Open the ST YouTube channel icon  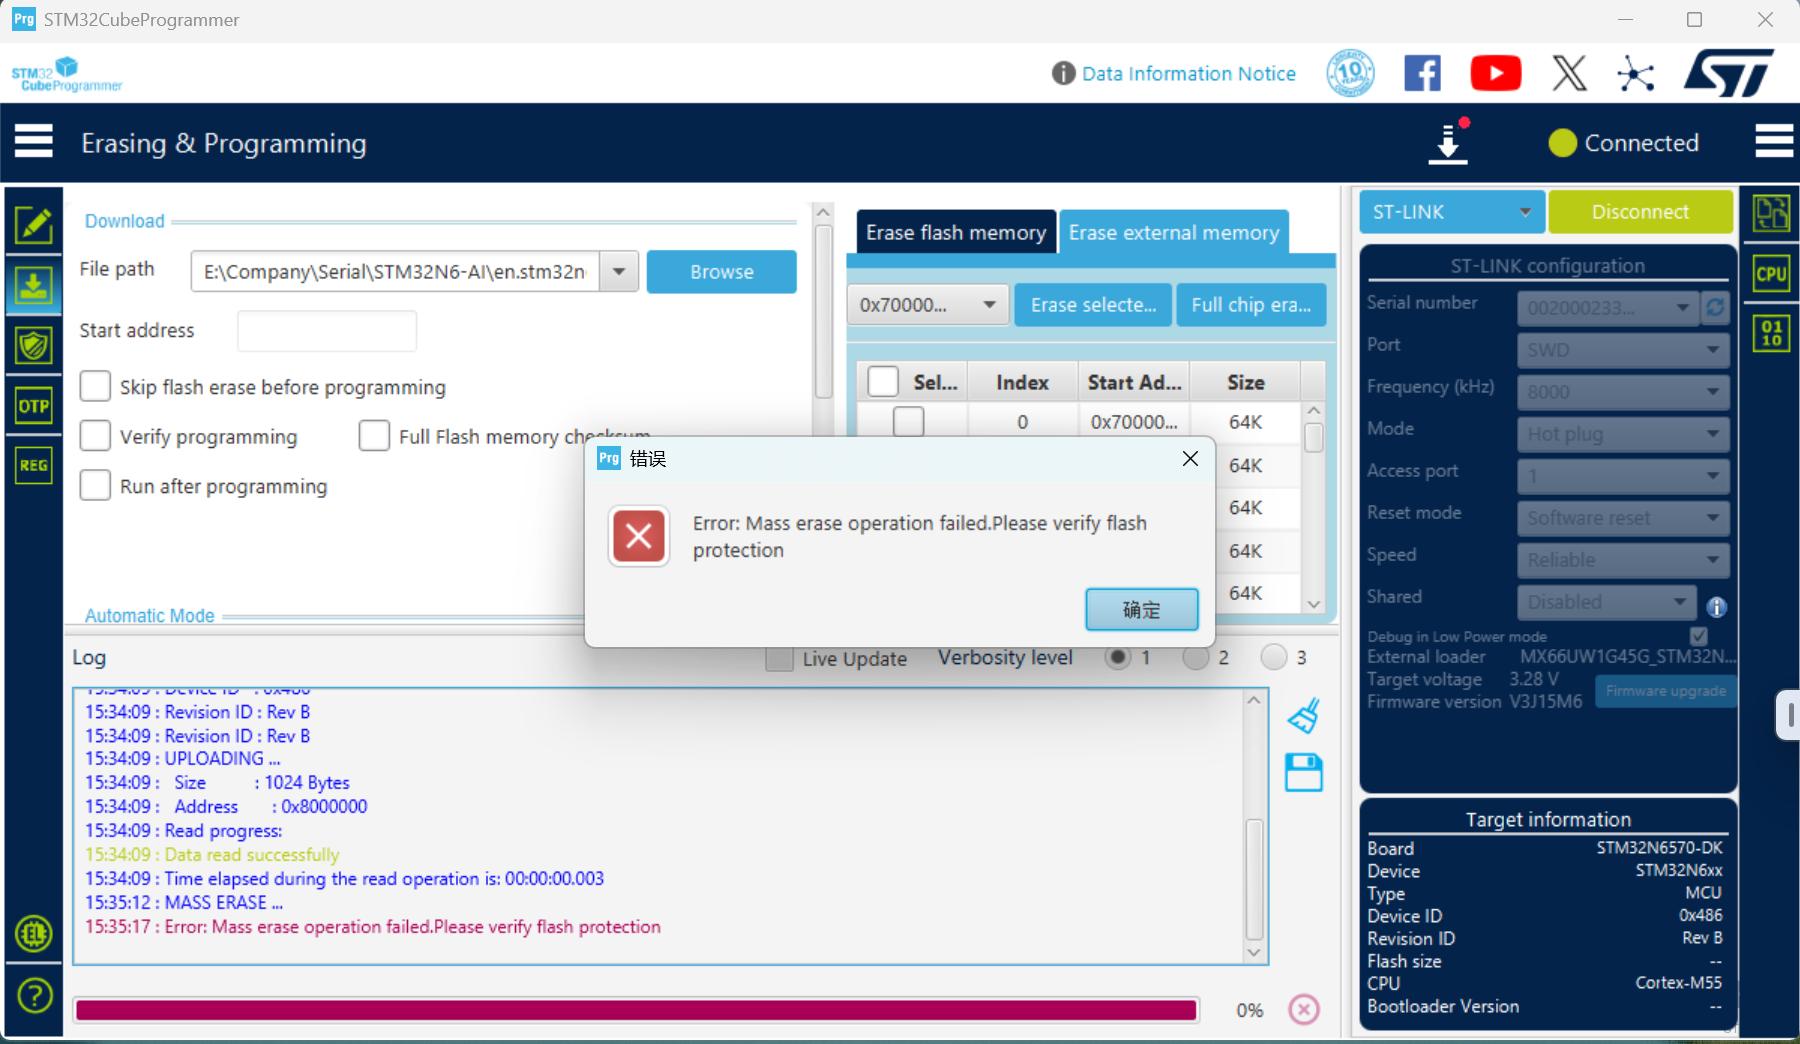pos(1496,73)
